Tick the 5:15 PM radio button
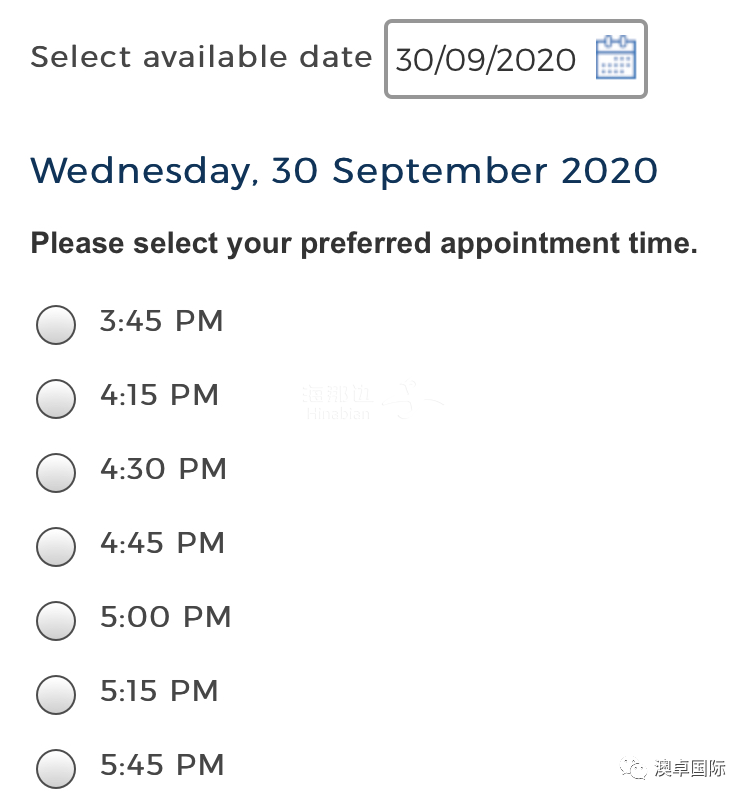This screenshot has height=801, width=750. [x=56, y=695]
